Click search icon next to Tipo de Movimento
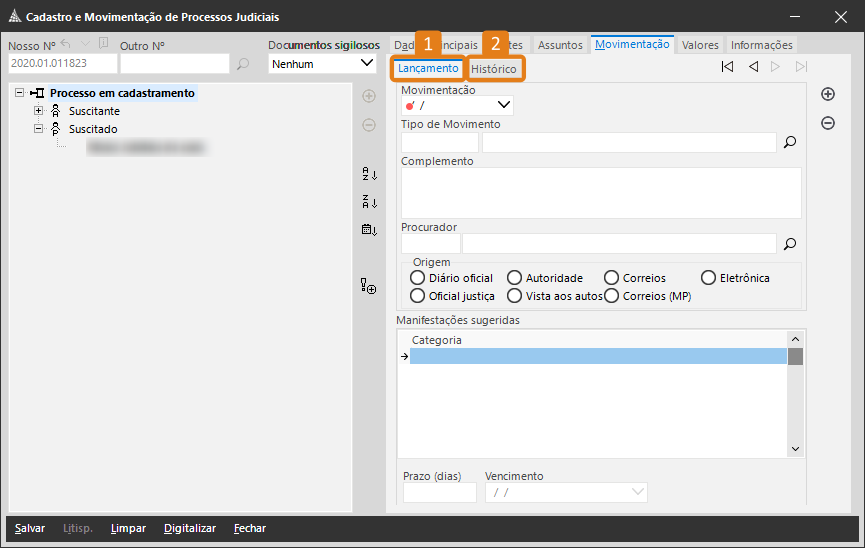This screenshot has width=865, height=548. pos(789,143)
